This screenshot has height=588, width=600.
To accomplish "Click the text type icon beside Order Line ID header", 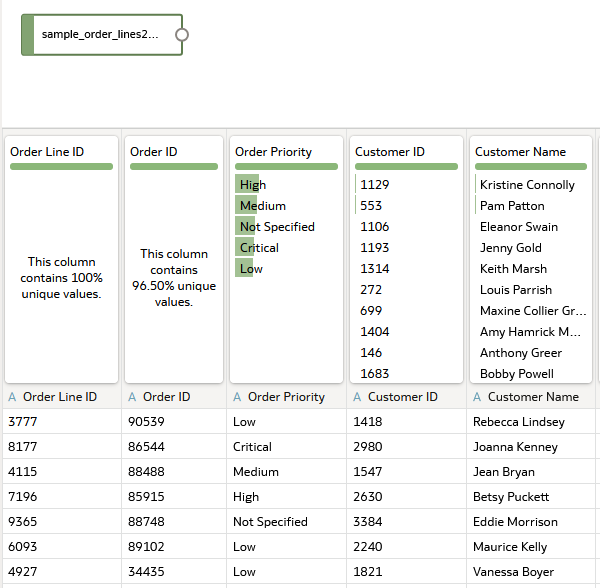I will coord(12,397).
